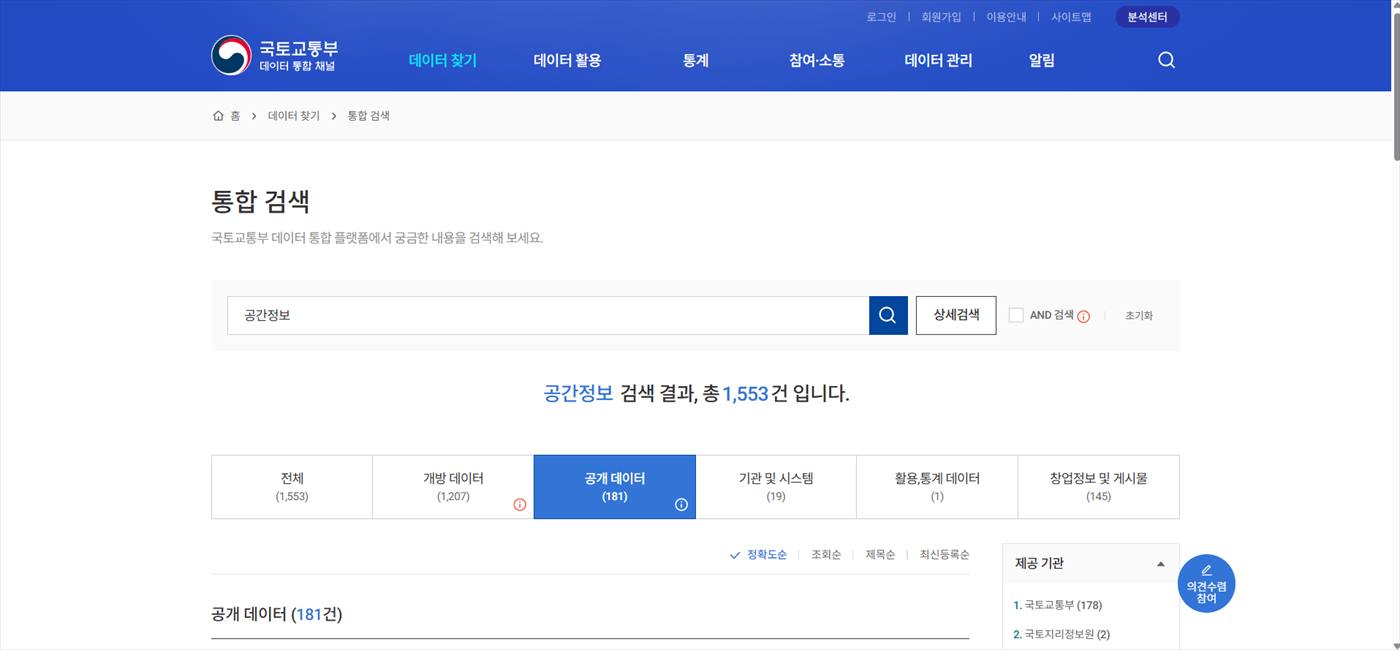This screenshot has height=650, width=1400.
Task: Select the 창업정보 및 게시물 tab
Action: (x=1098, y=487)
